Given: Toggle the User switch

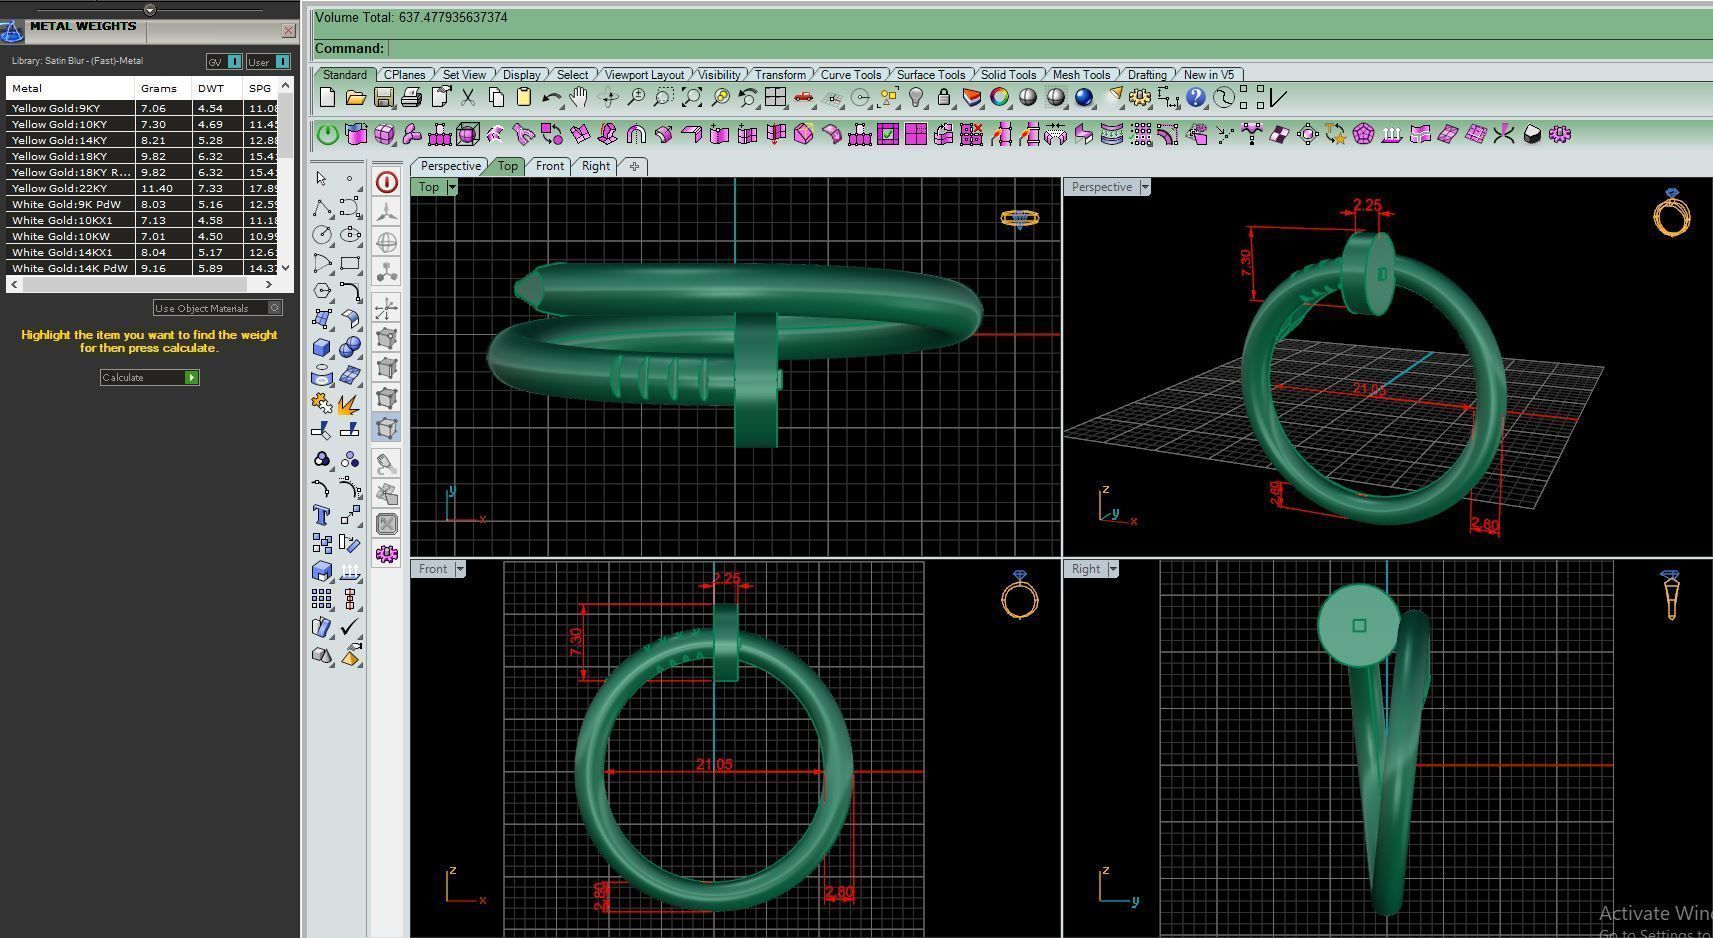Looking at the screenshot, I should click(268, 62).
